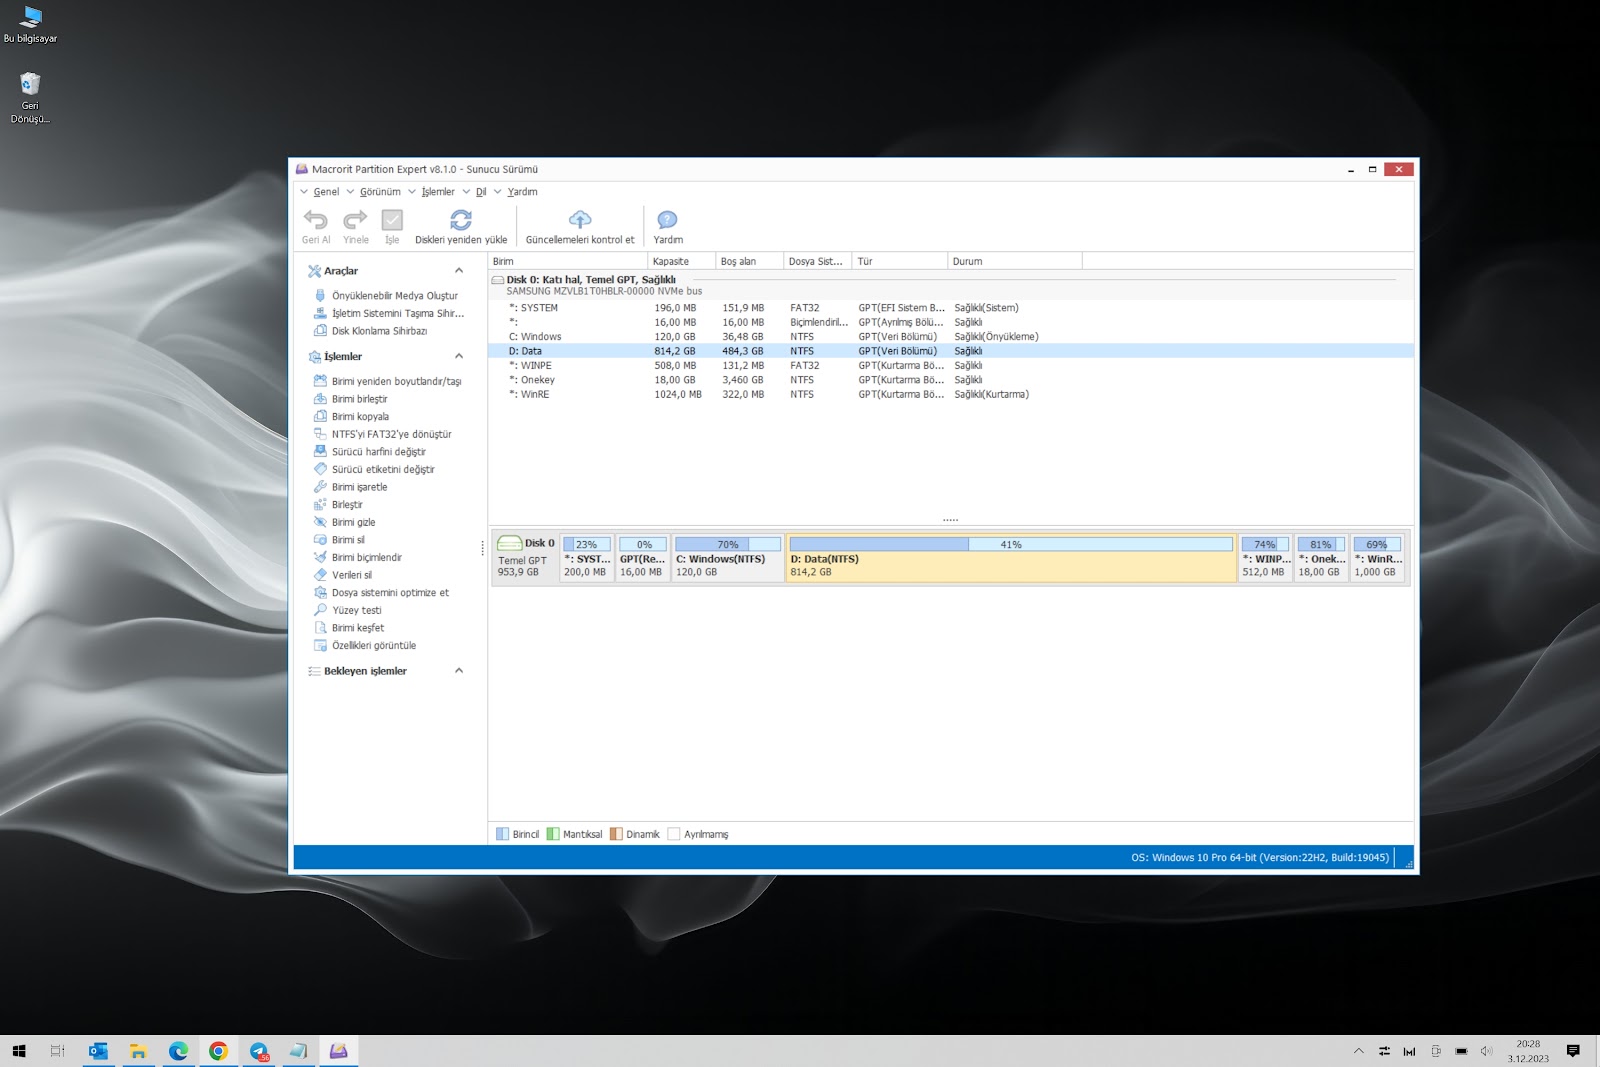Collapse the Araçlar section

coord(459,271)
